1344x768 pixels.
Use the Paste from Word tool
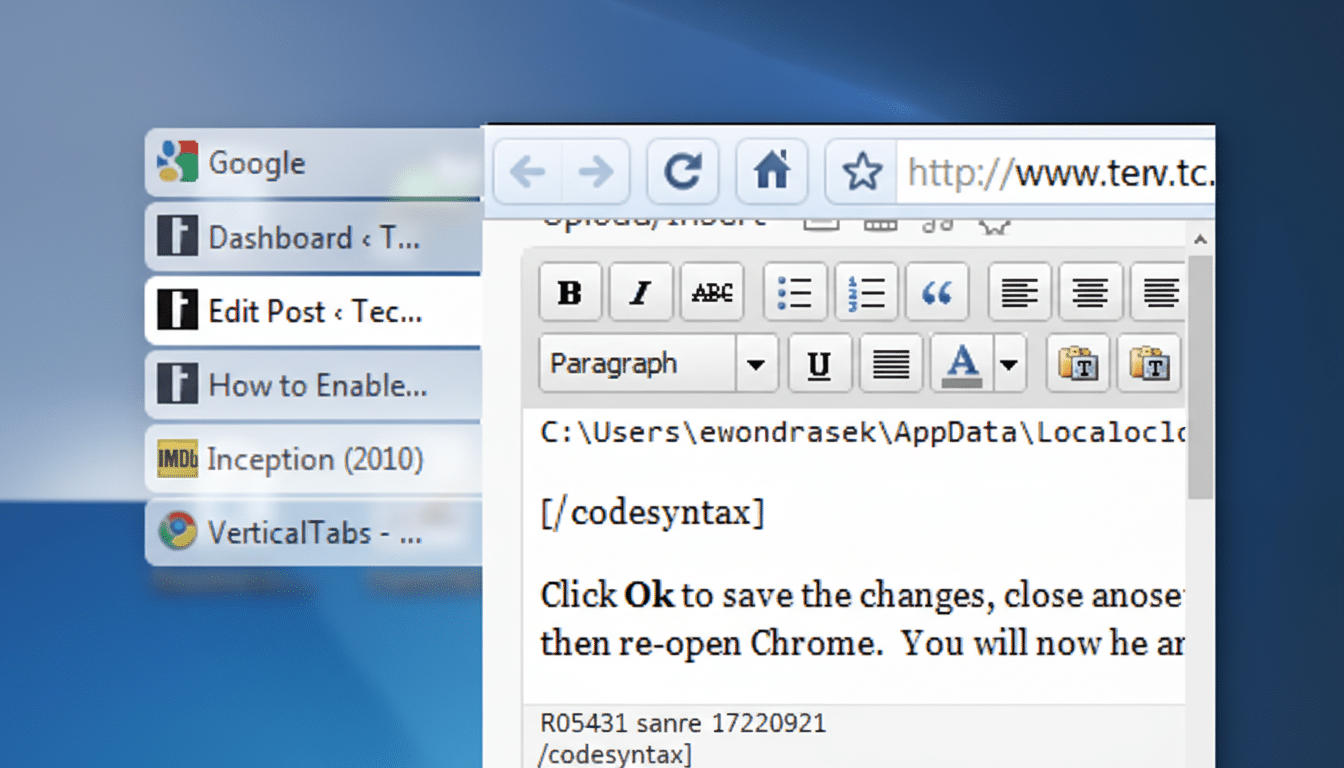pos(1150,363)
